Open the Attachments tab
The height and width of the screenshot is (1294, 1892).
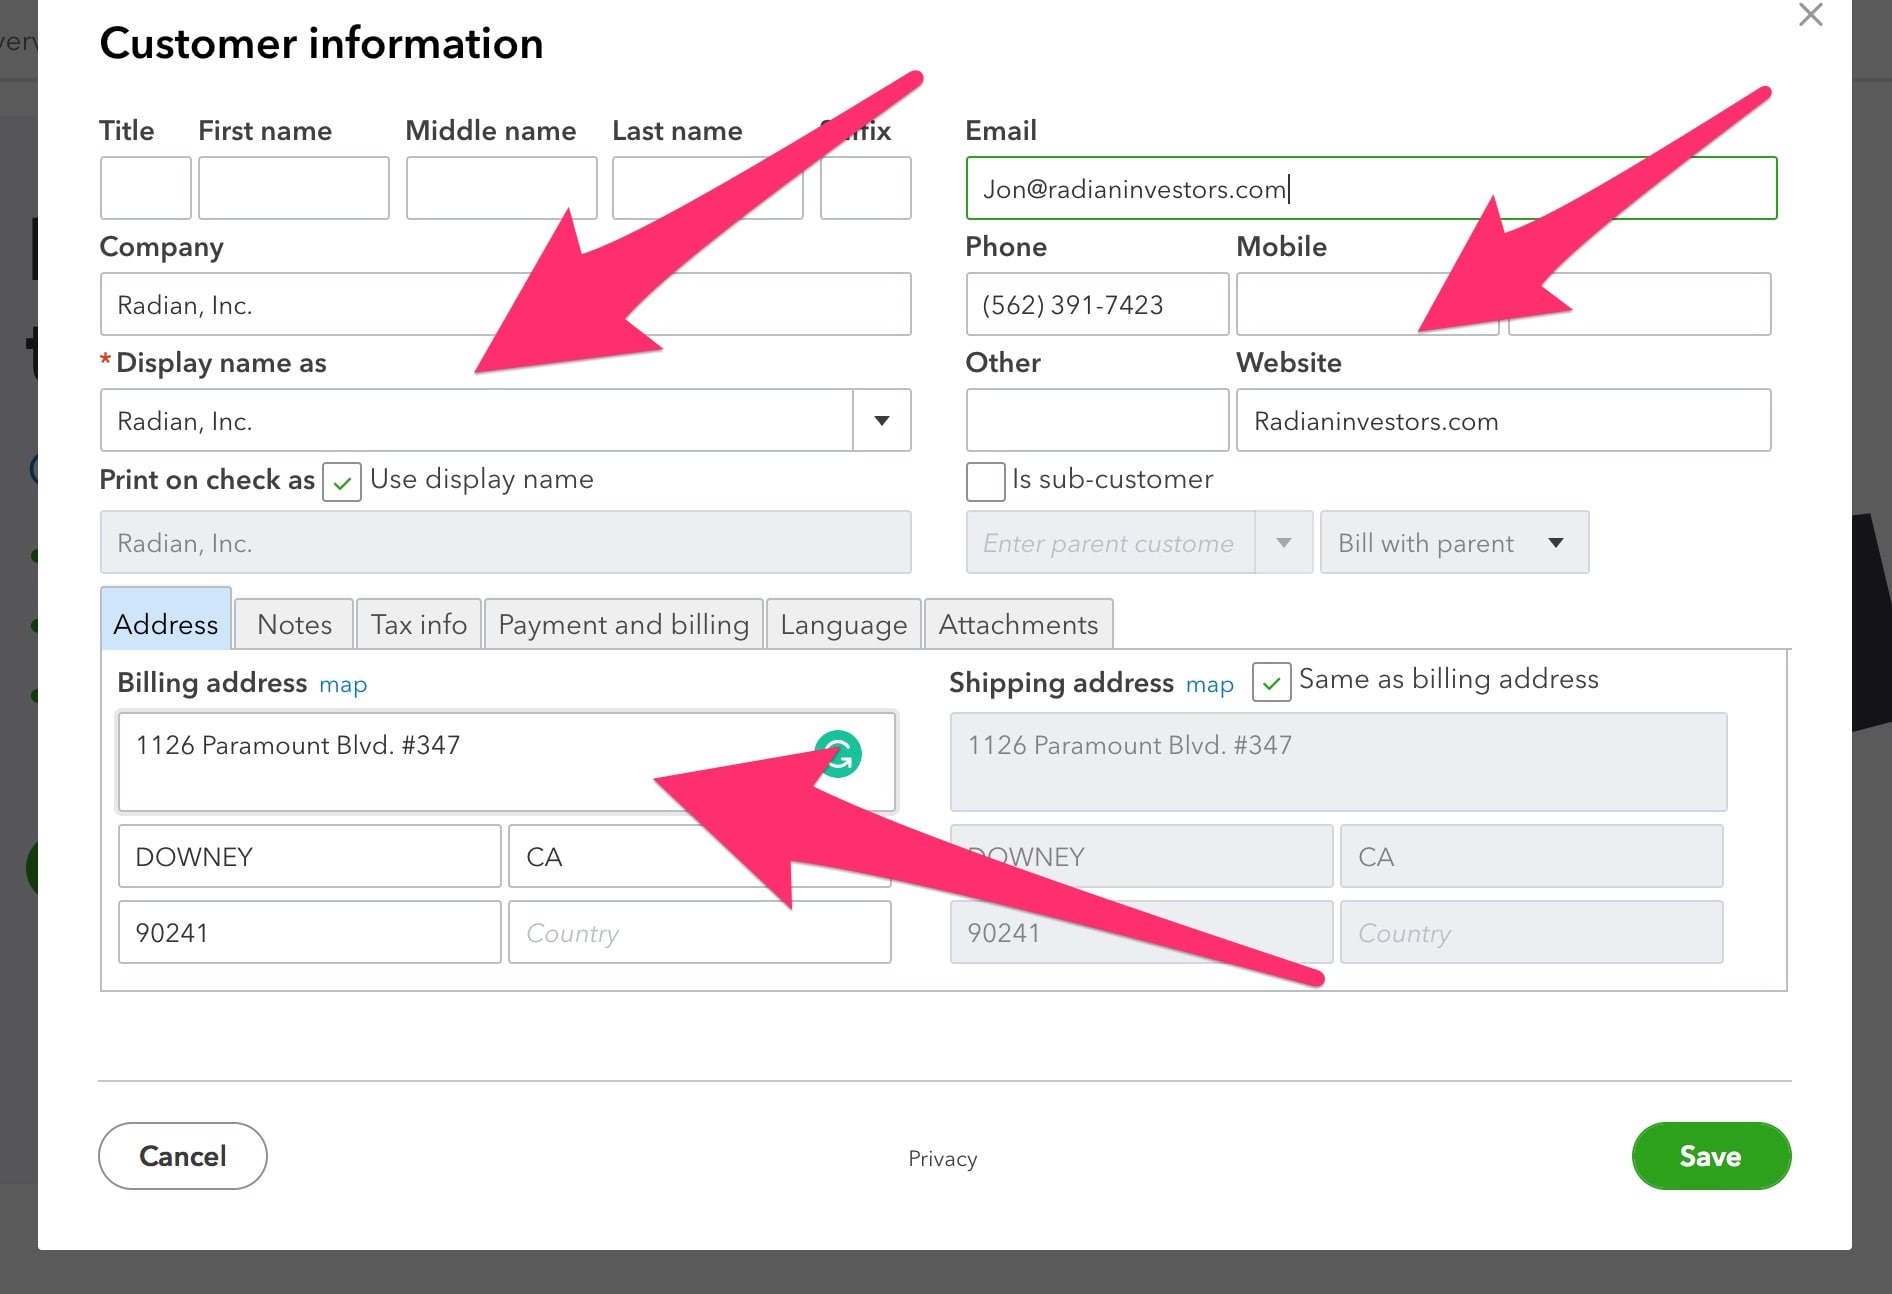pos(1018,624)
